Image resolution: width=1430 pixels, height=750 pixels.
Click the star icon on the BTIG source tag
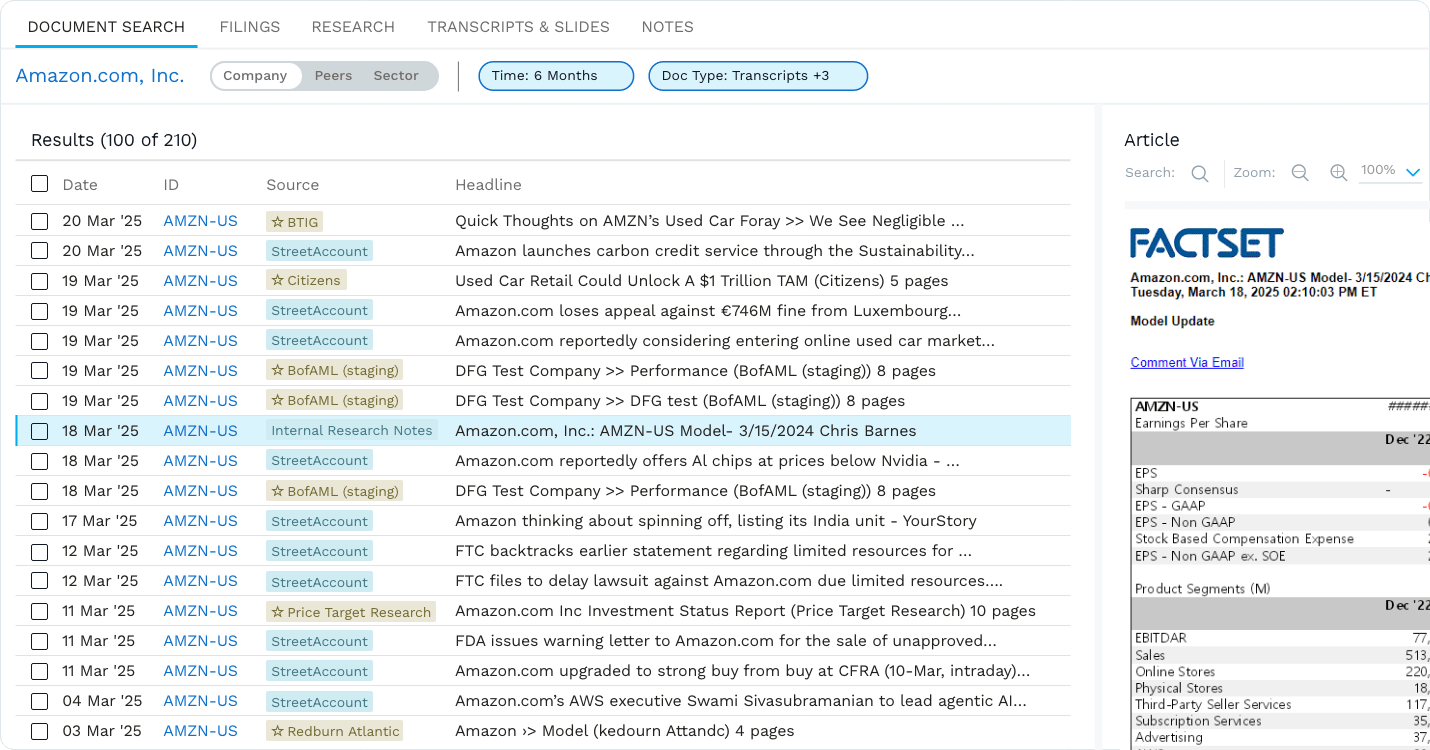coord(276,221)
